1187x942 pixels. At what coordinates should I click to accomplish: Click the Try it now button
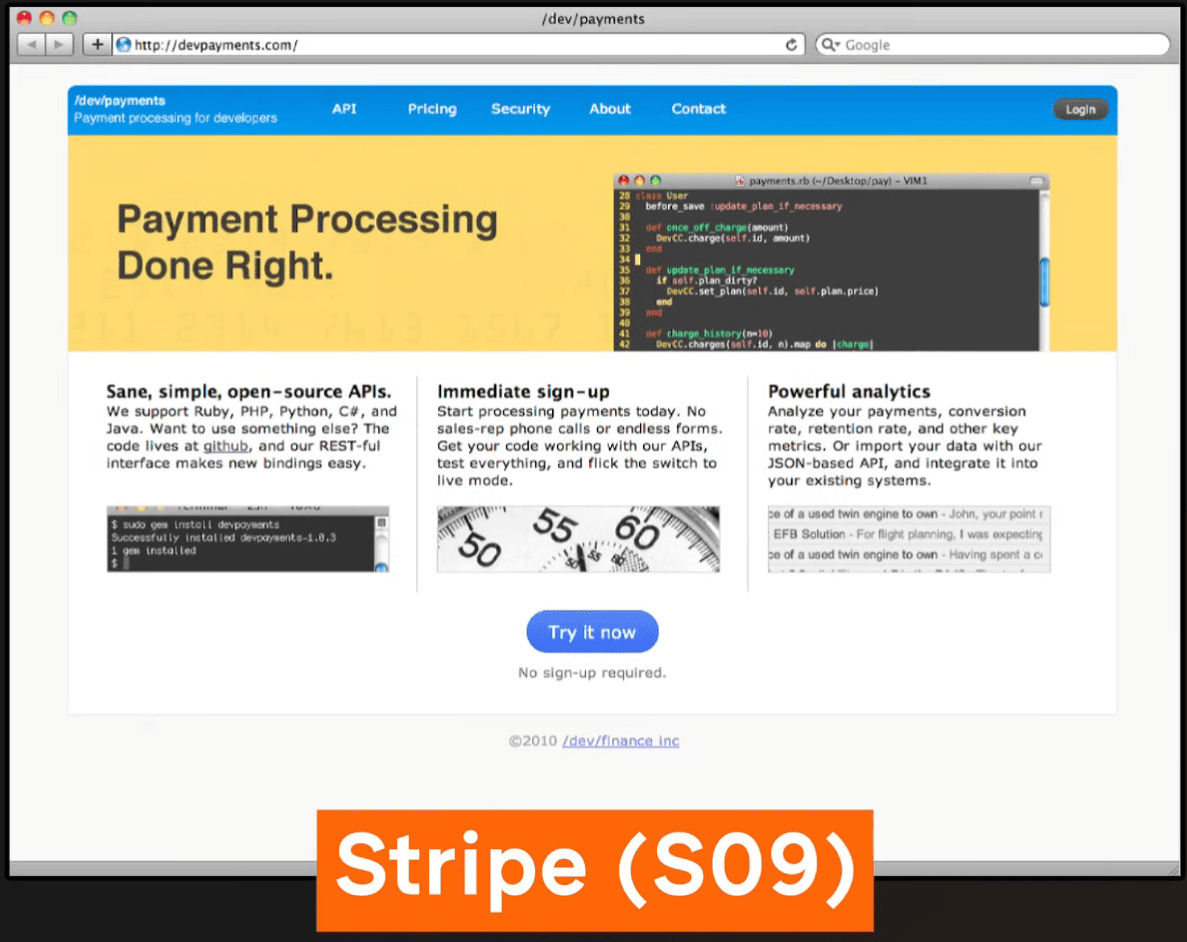coord(592,632)
